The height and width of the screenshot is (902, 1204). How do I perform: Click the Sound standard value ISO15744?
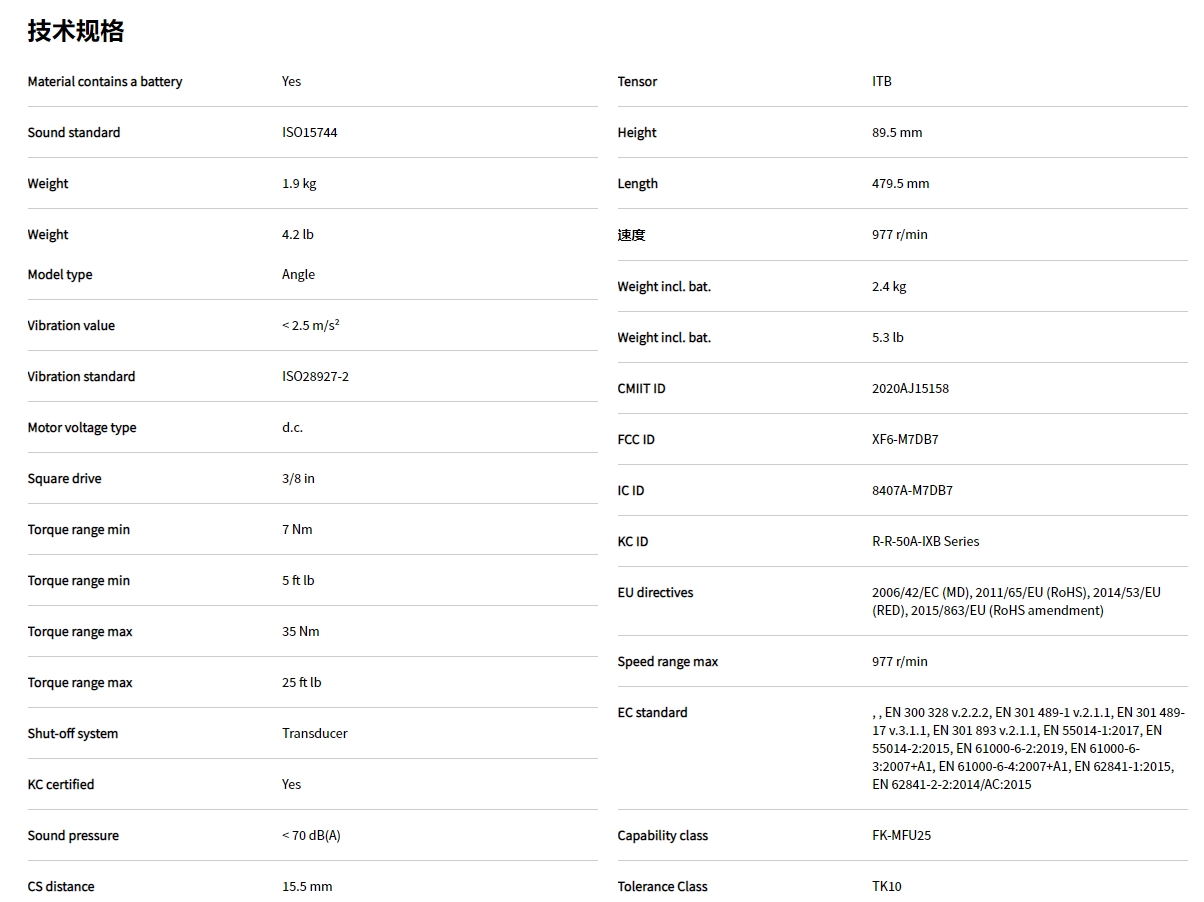pos(309,133)
